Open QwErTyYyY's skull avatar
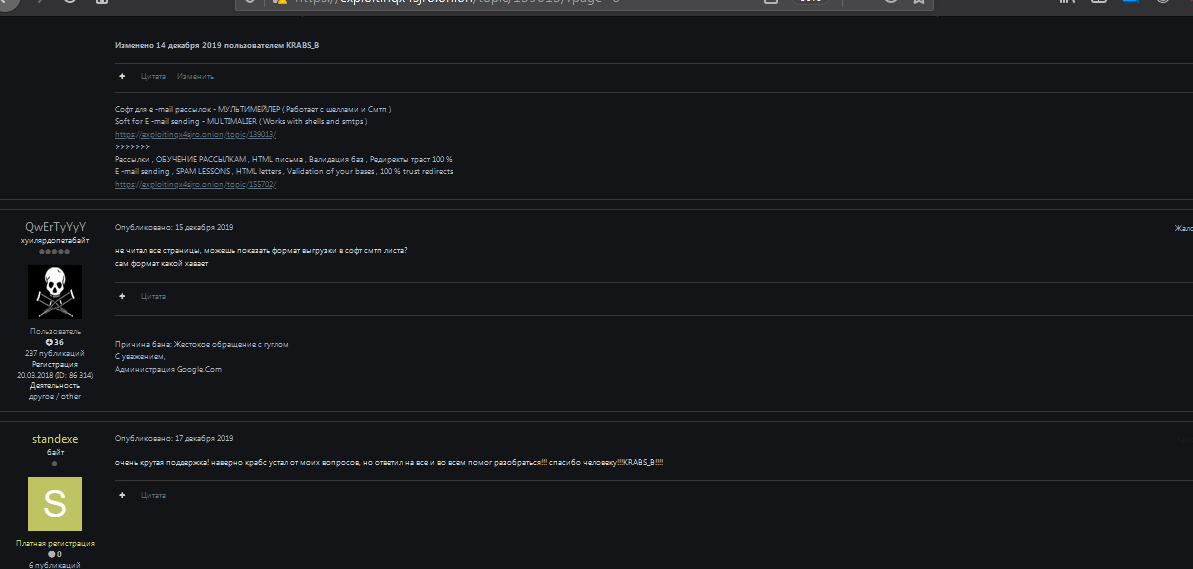Screen dimensions: 1193x569 point(55,292)
